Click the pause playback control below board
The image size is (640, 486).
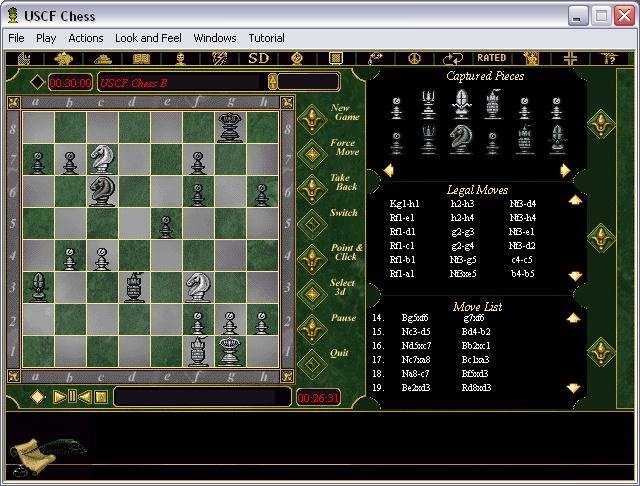(x=73, y=397)
